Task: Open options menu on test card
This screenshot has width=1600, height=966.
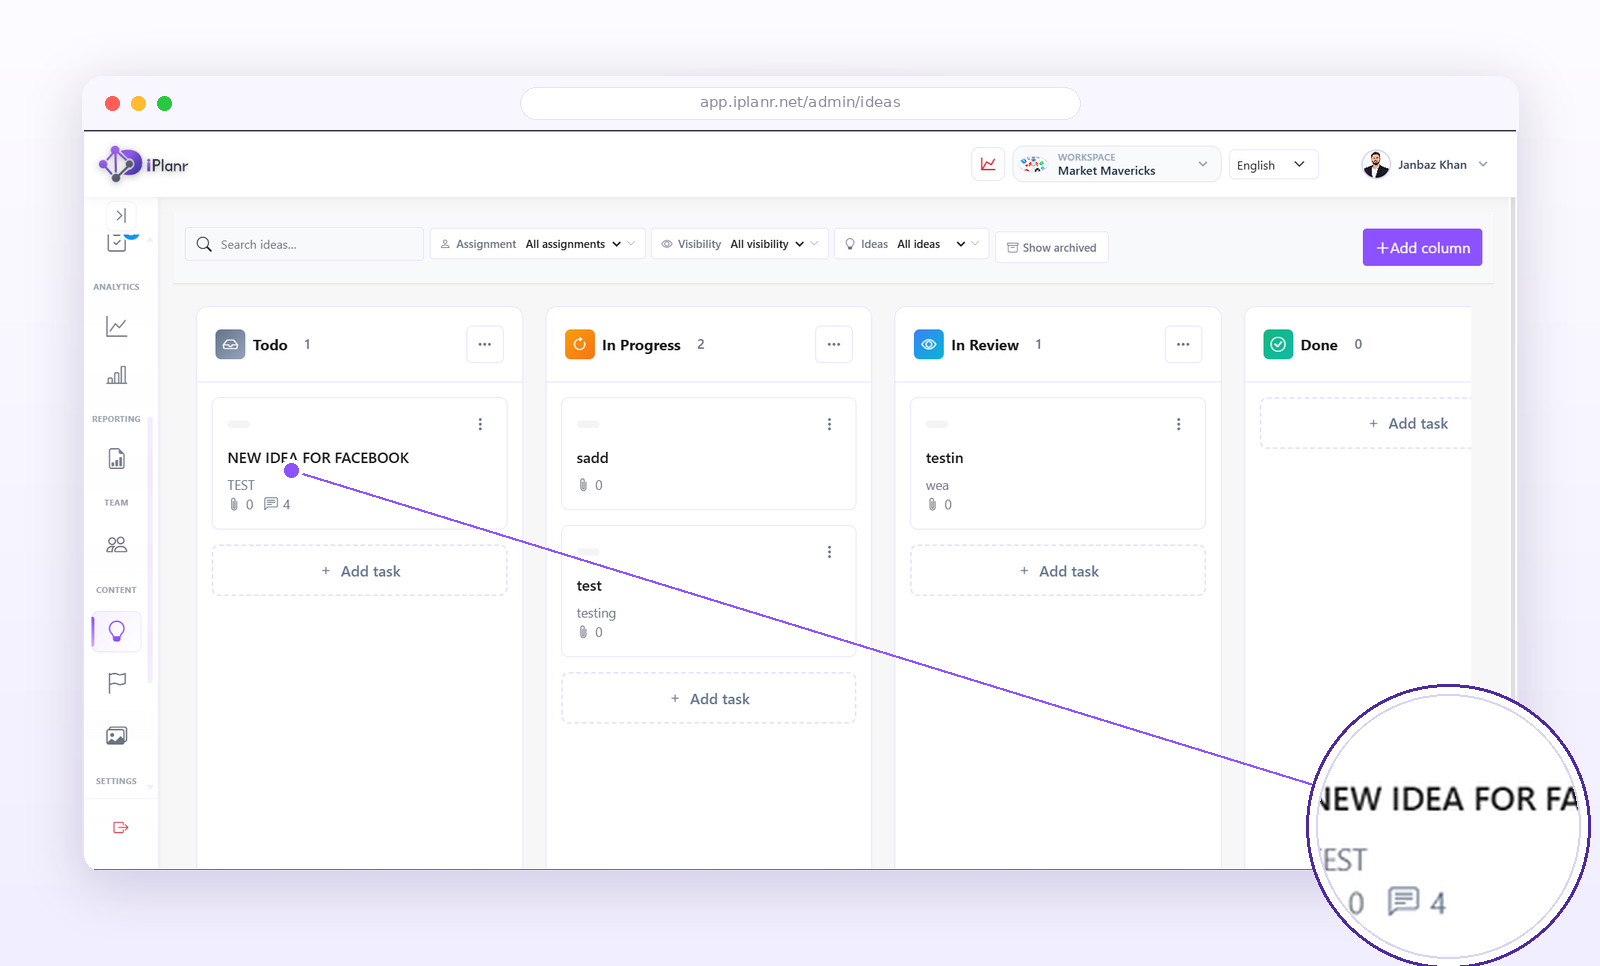Action: (x=829, y=552)
